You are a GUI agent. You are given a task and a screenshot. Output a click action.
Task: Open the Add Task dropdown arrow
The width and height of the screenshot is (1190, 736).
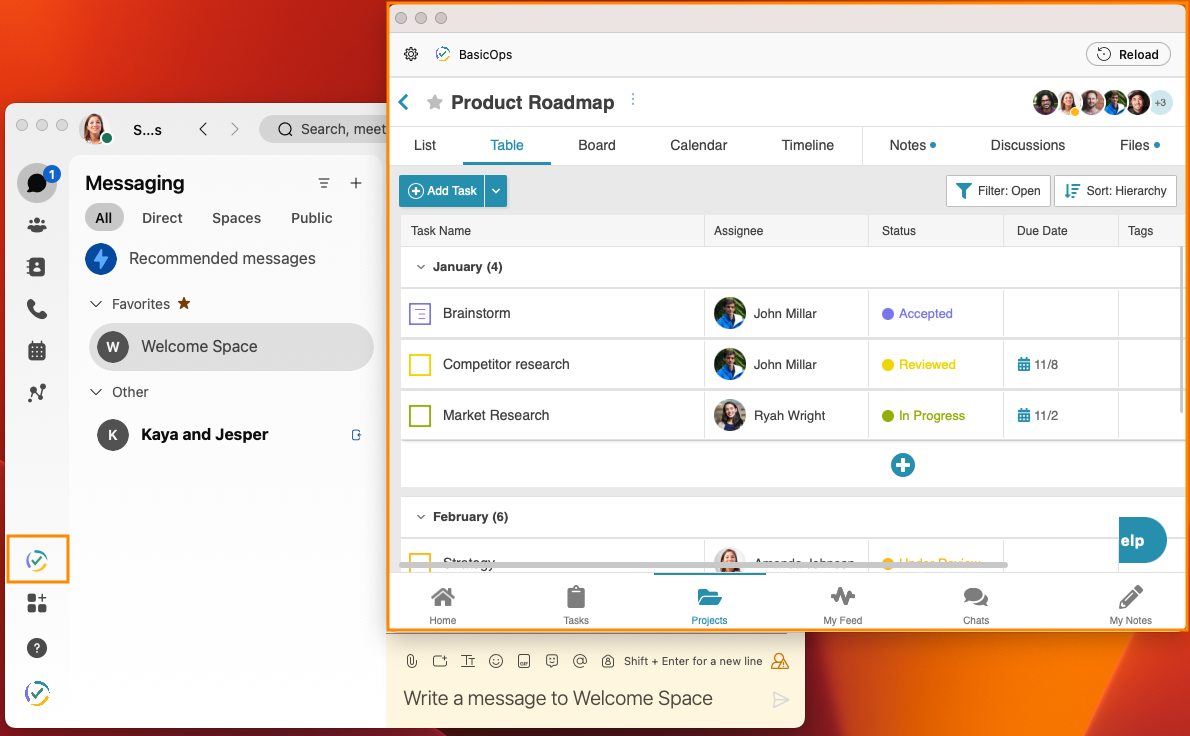point(496,191)
